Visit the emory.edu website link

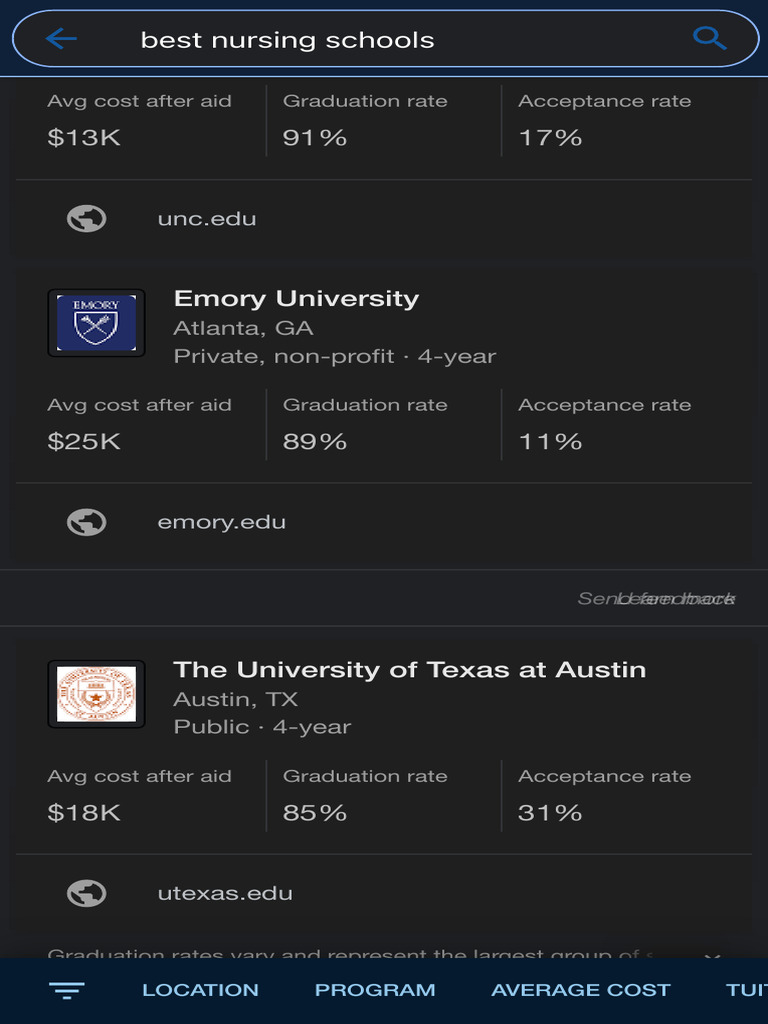coord(221,522)
